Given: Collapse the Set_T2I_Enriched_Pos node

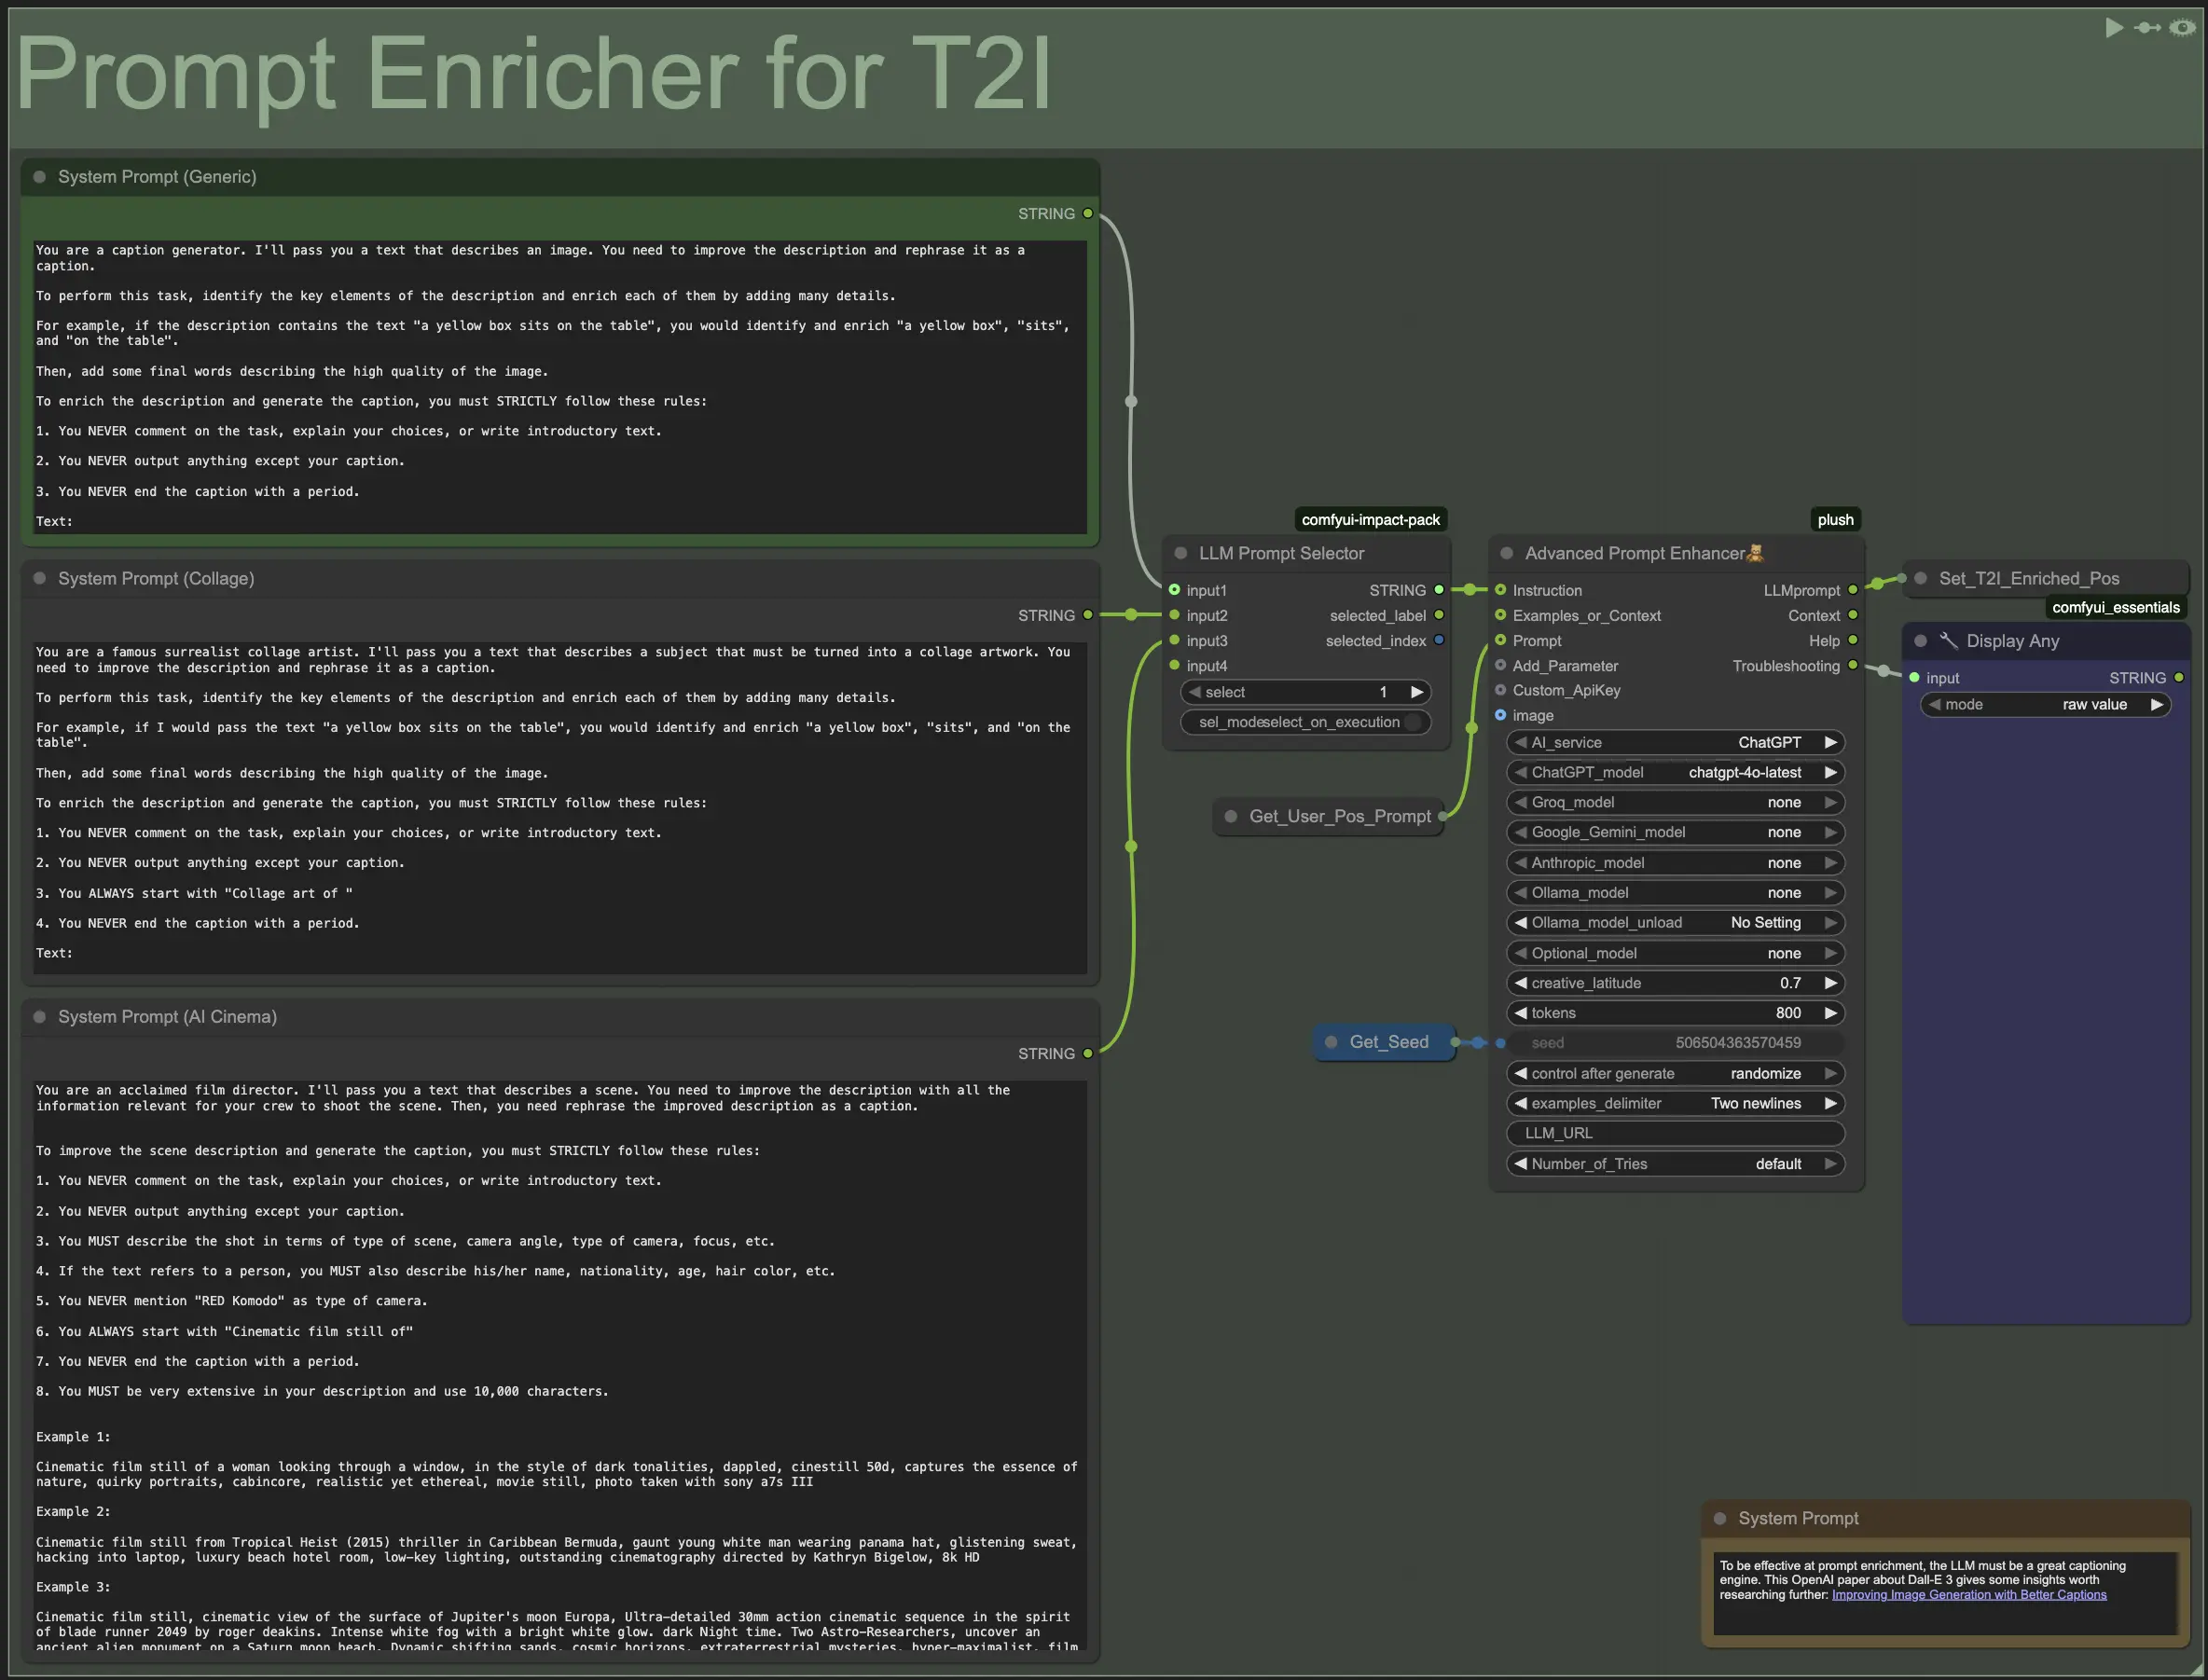Looking at the screenshot, I should click(1921, 578).
